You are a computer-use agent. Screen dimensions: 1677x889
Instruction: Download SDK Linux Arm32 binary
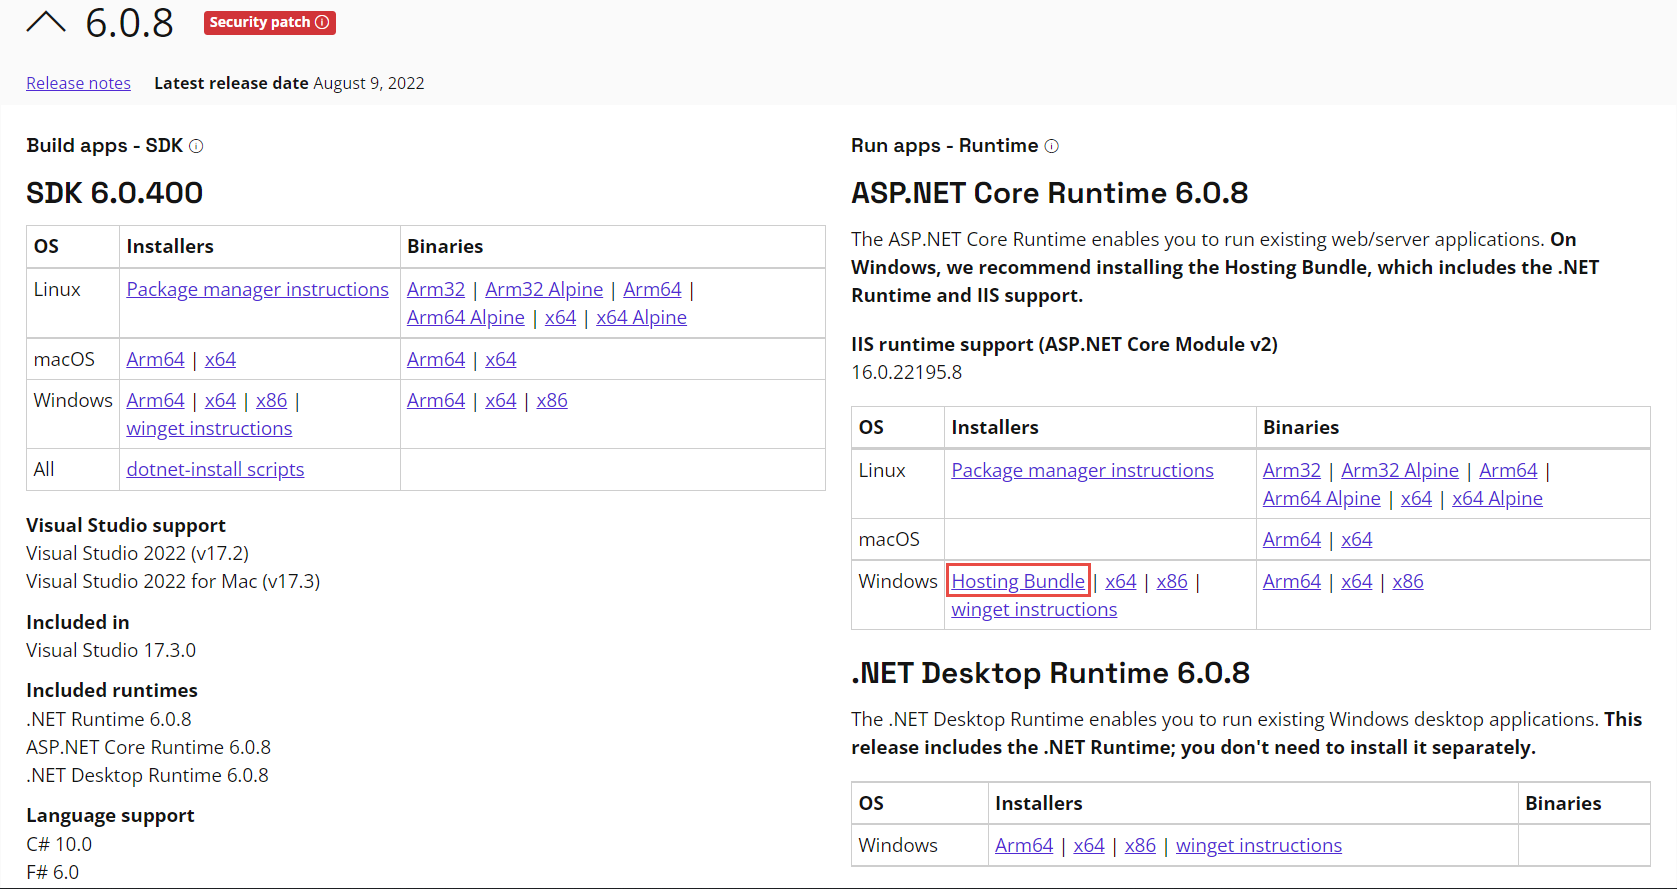(436, 289)
